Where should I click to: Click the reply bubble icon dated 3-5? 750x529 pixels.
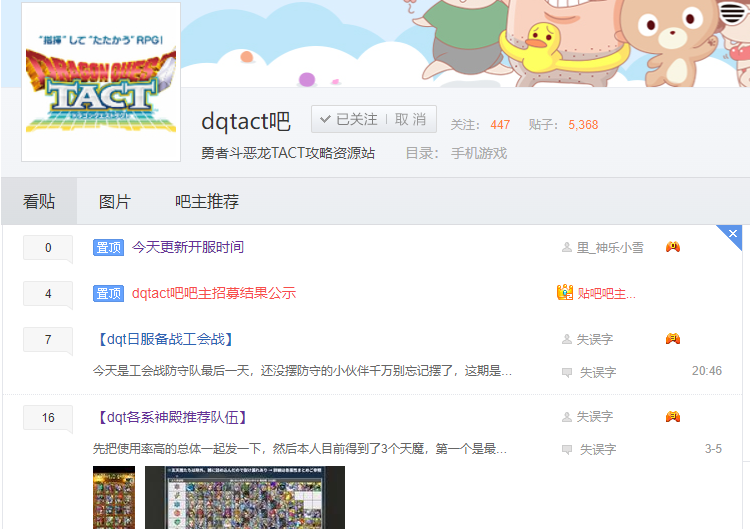[567, 450]
